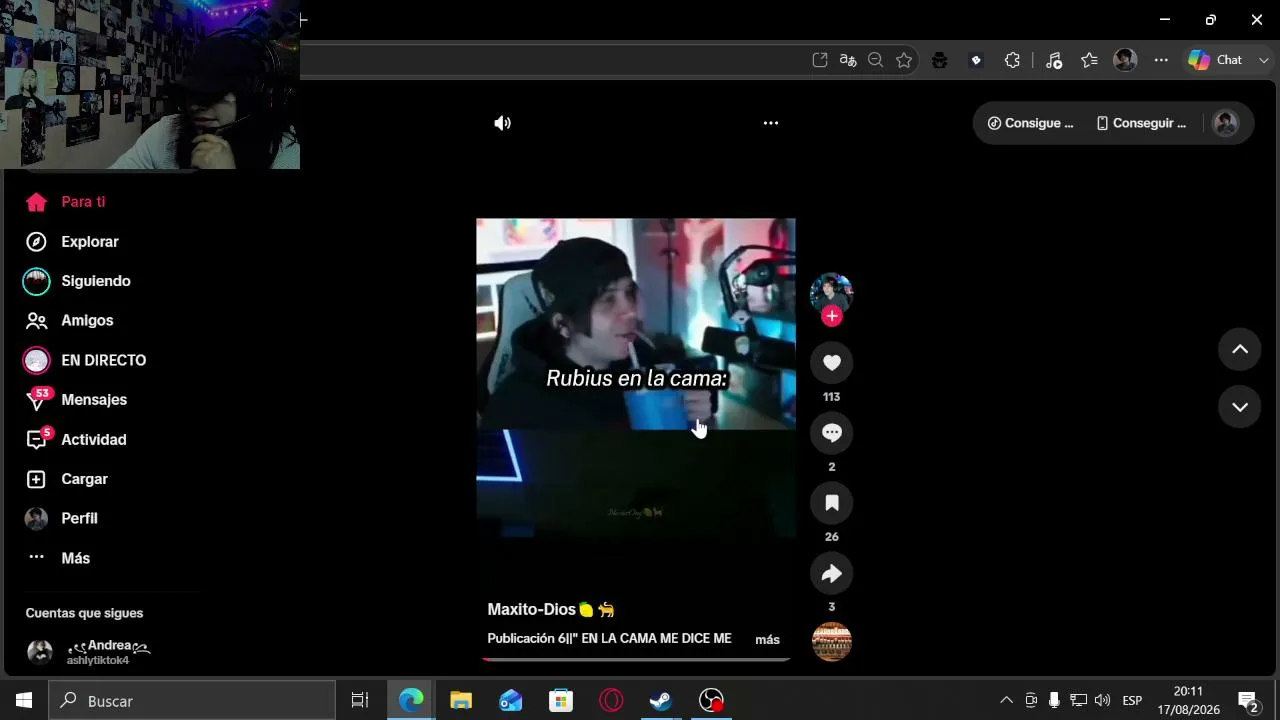This screenshot has height=720, width=1280.
Task: Open Task View on the taskbar
Action: [360, 700]
